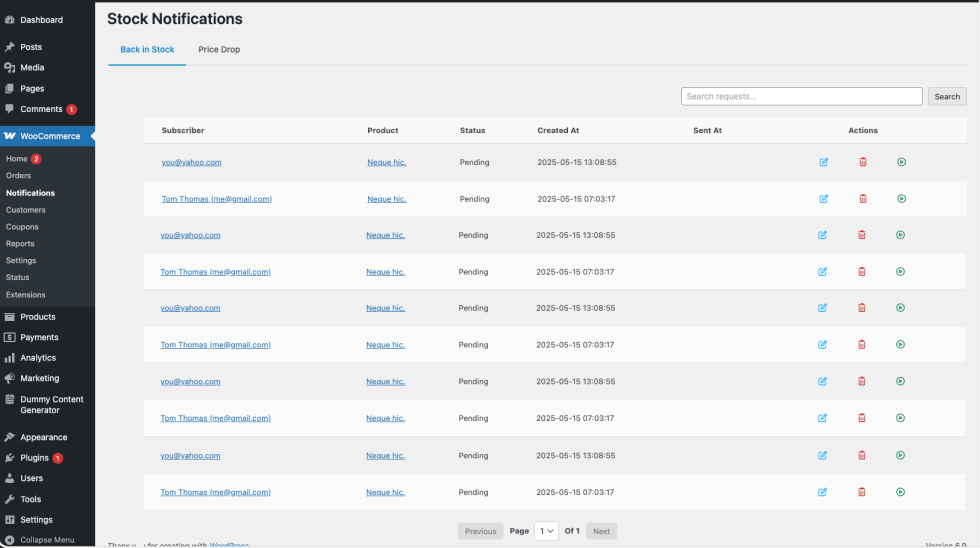
Task: Go to Next page button
Action: (x=601, y=531)
